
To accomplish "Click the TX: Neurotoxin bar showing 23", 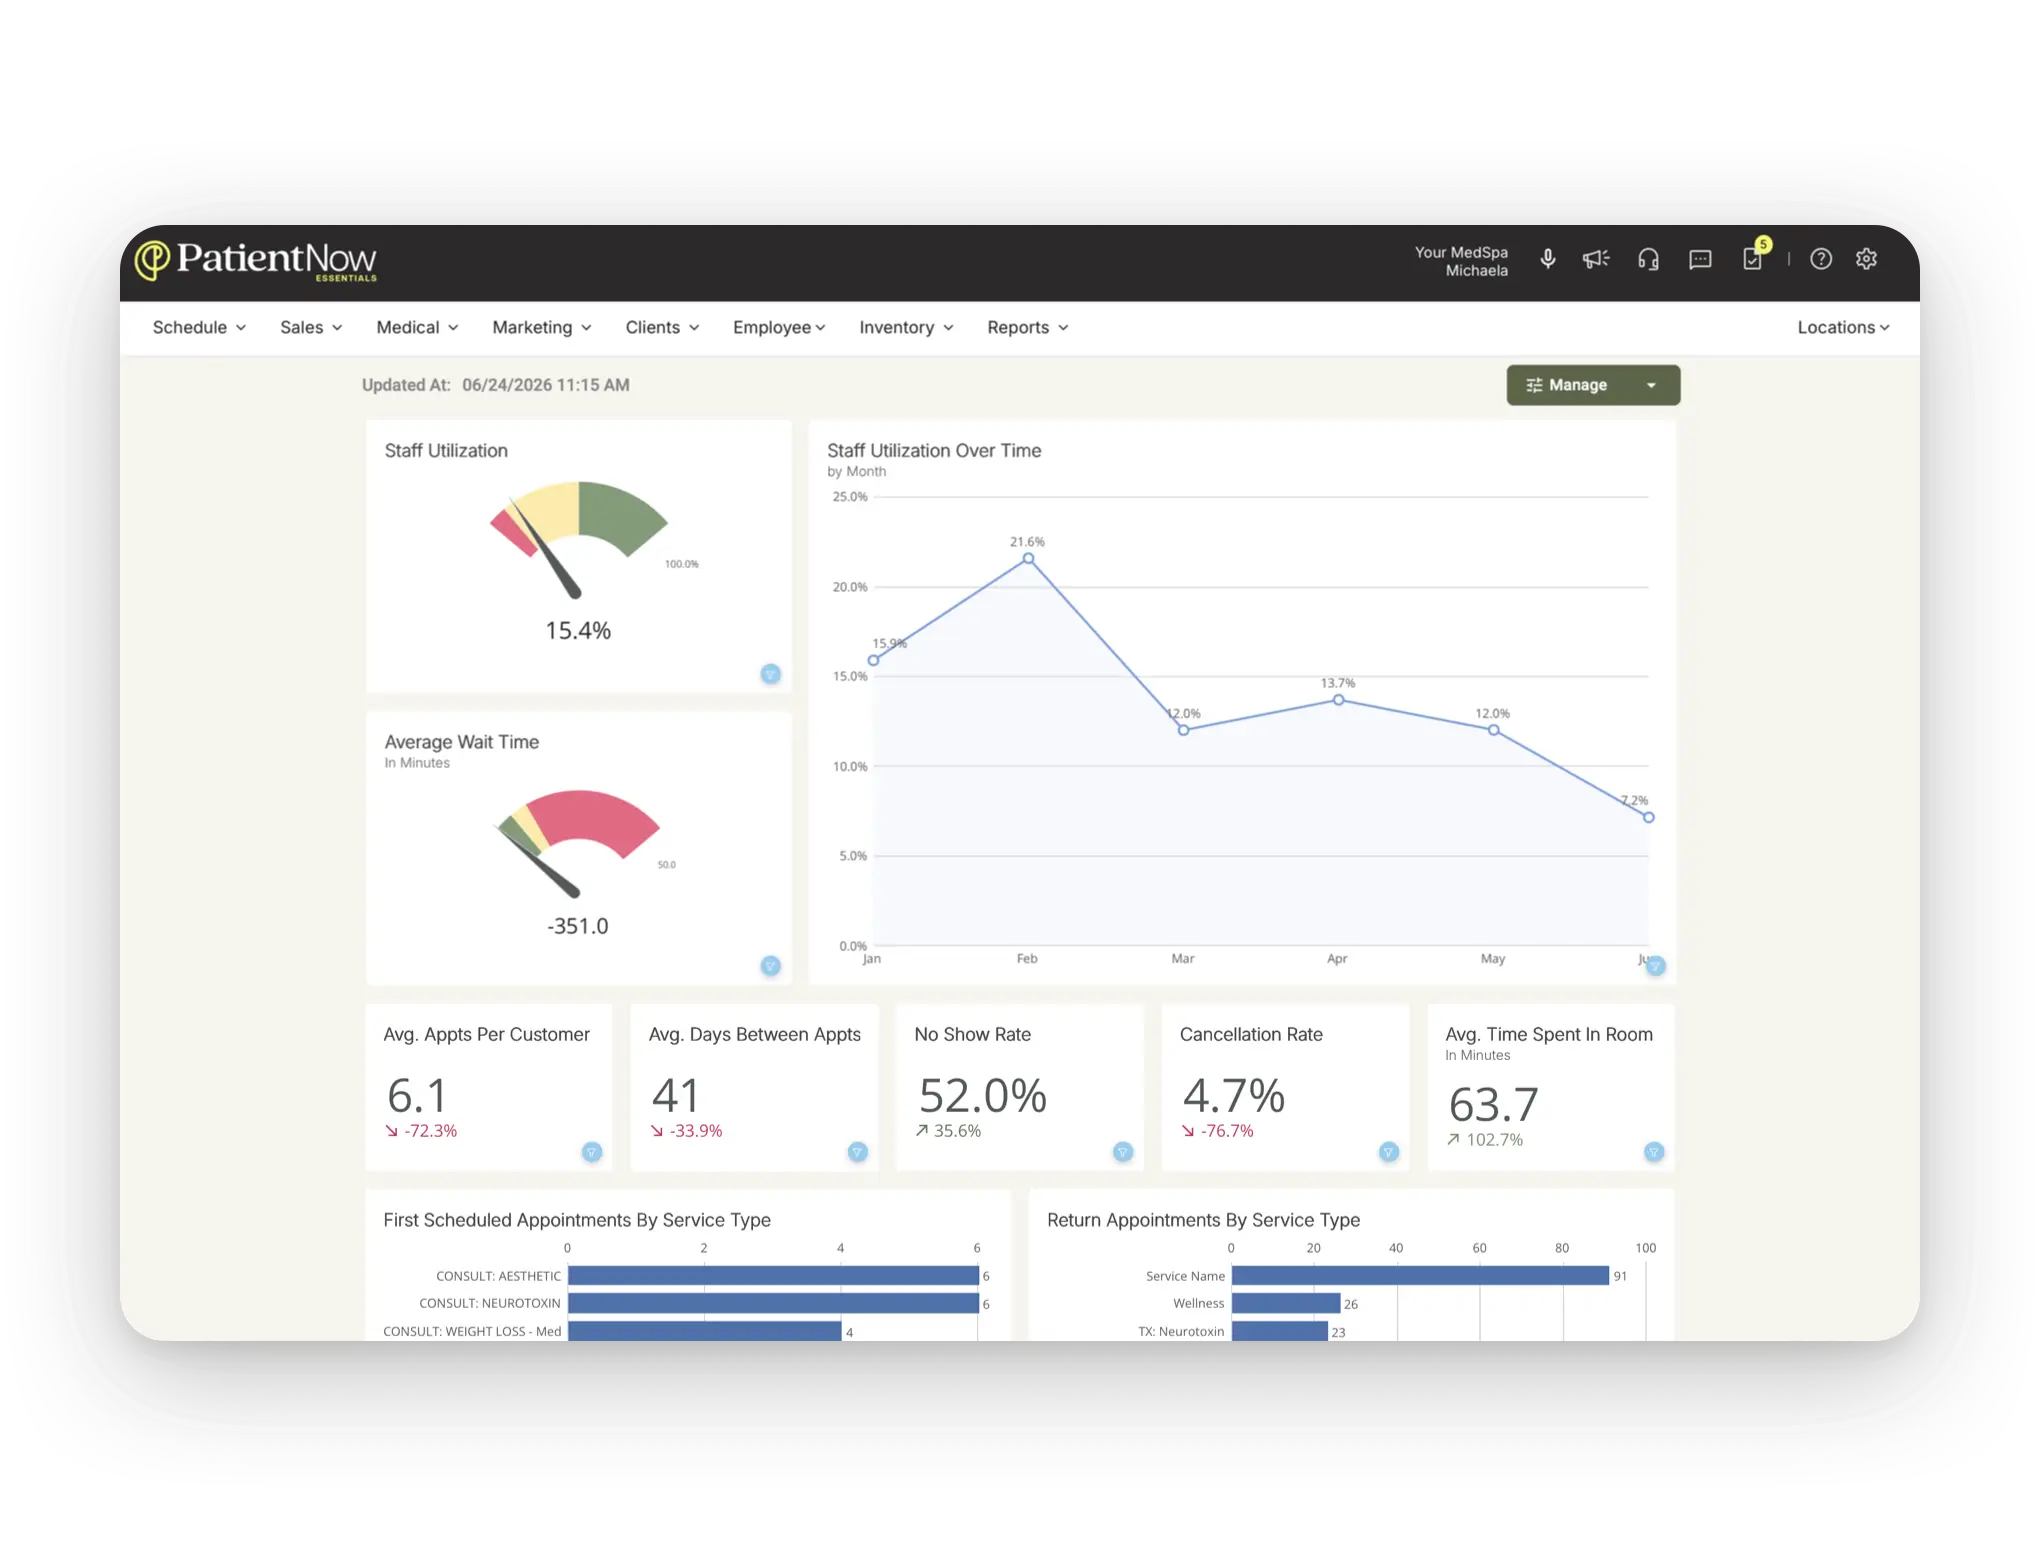I will (x=1280, y=1331).
